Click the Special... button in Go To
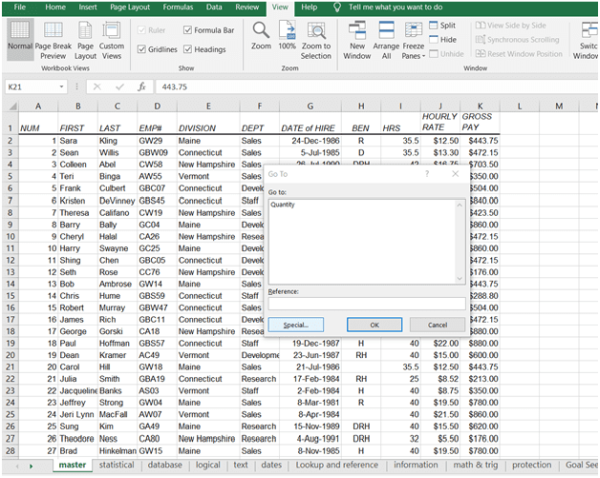Screen dimensions: 600x478 295,325
